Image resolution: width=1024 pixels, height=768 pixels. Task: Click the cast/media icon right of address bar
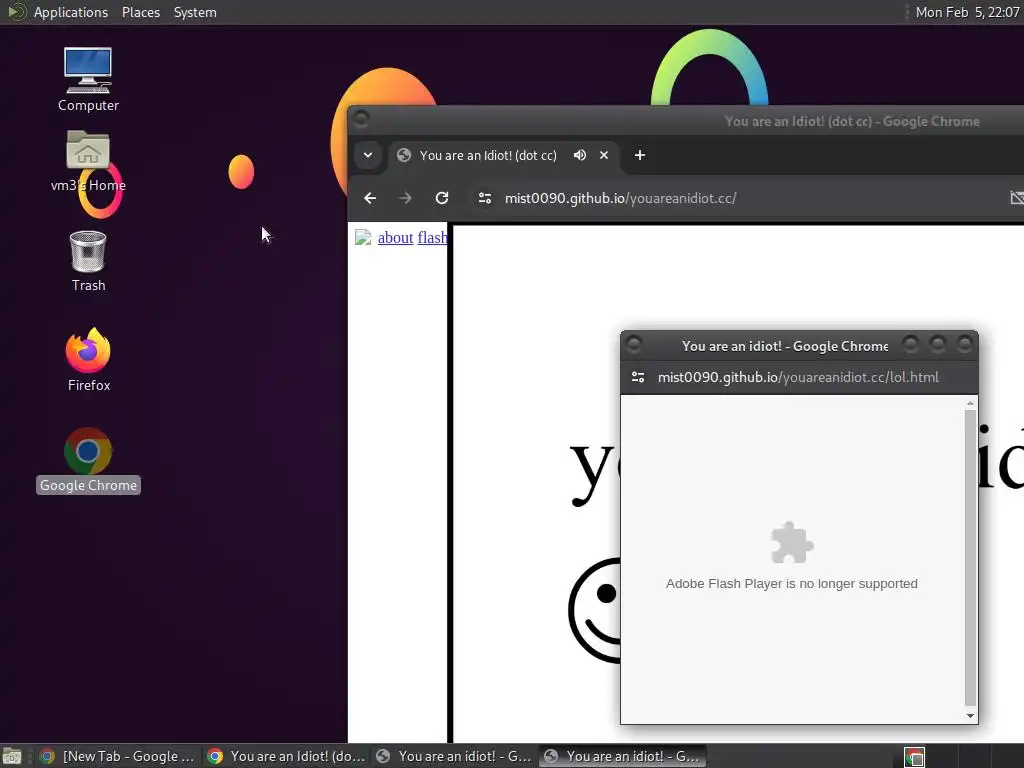1017,198
